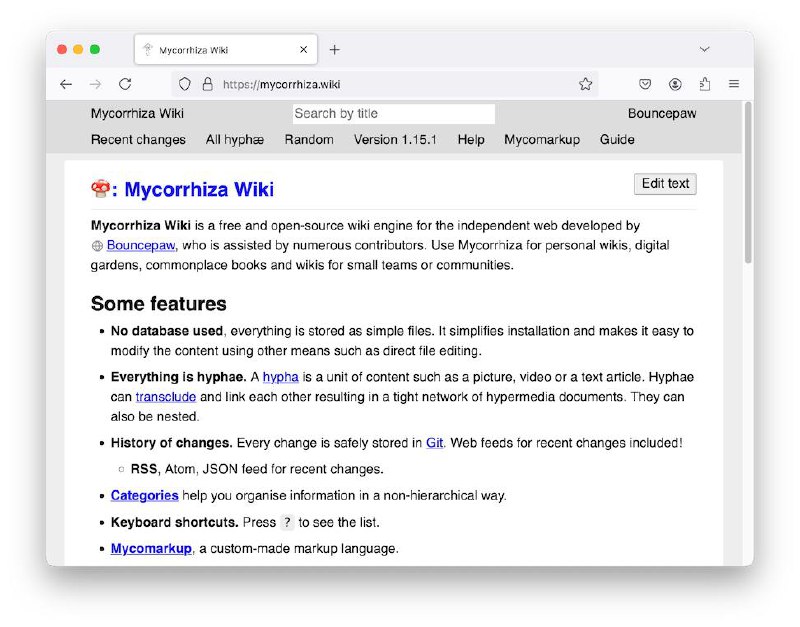The height and width of the screenshot is (627, 800).
Task: Go back with the browser back arrow
Action: (x=66, y=84)
